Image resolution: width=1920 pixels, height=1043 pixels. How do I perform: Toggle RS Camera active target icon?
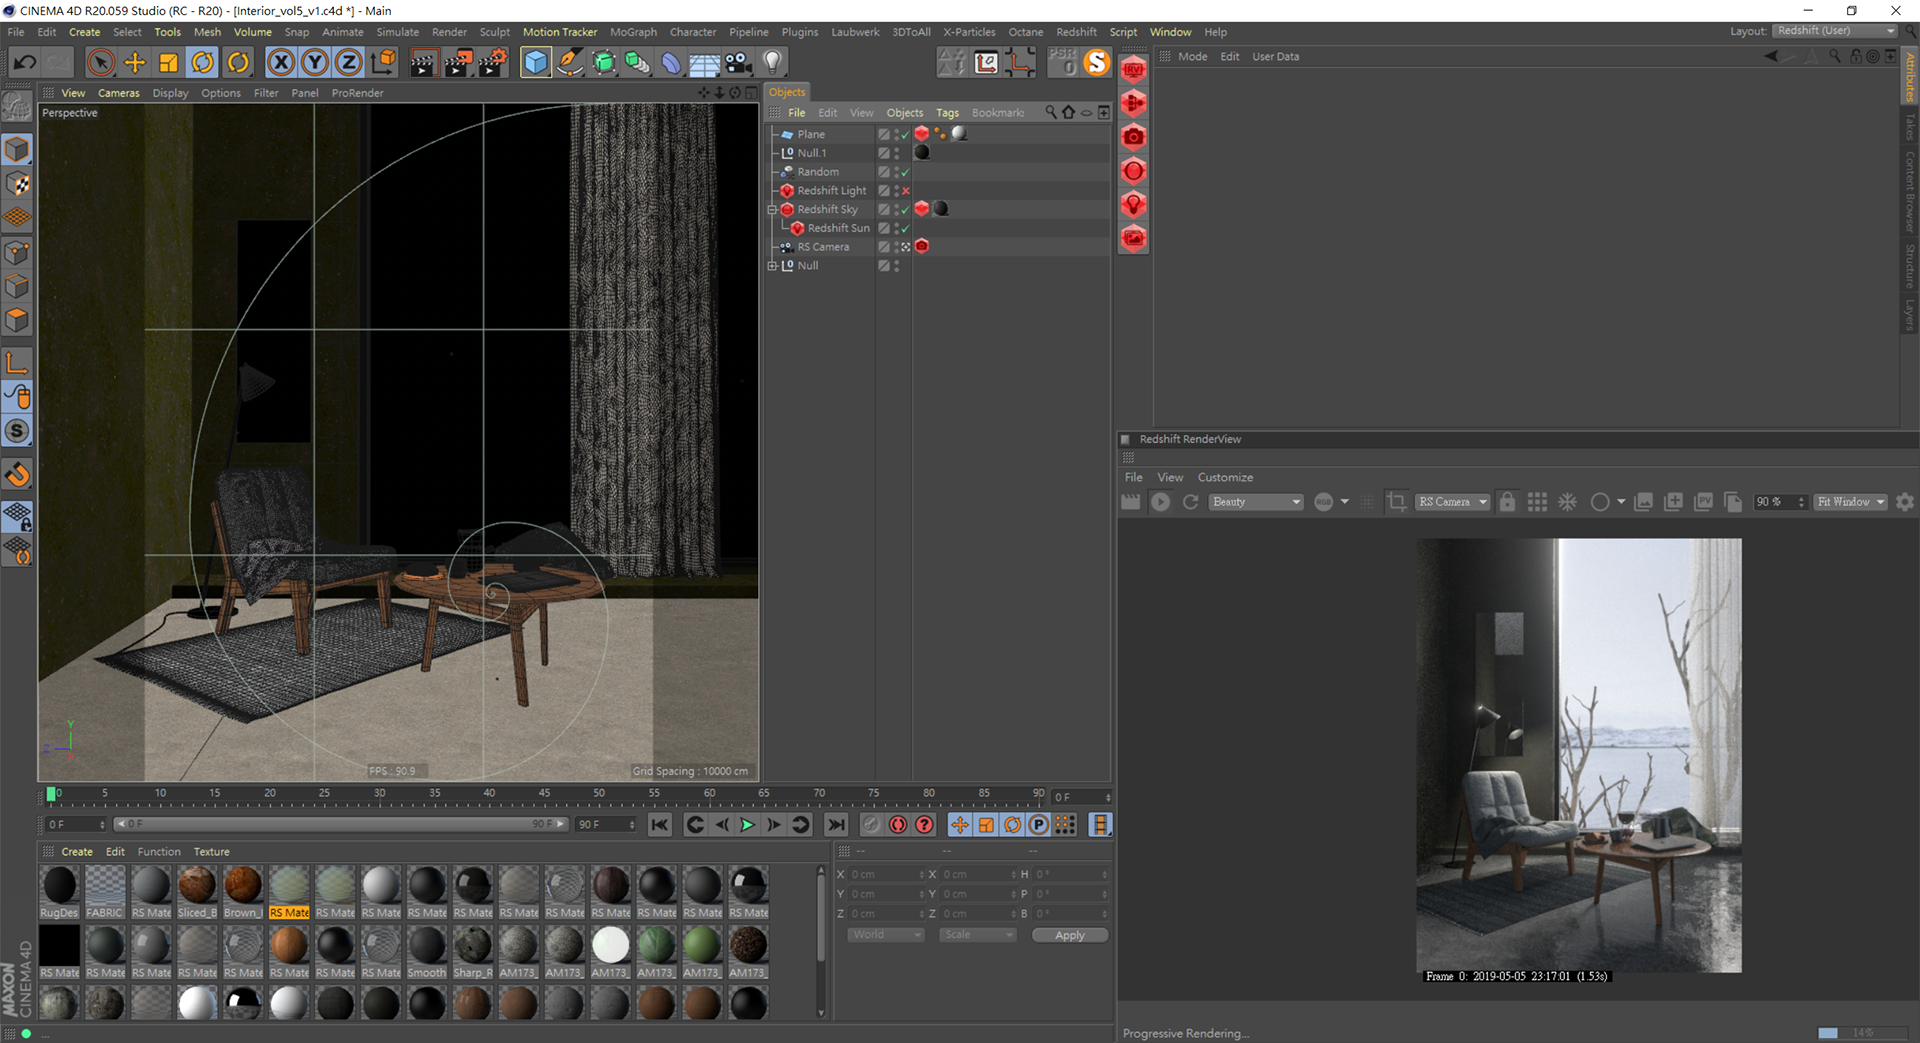pyautogui.click(x=906, y=247)
